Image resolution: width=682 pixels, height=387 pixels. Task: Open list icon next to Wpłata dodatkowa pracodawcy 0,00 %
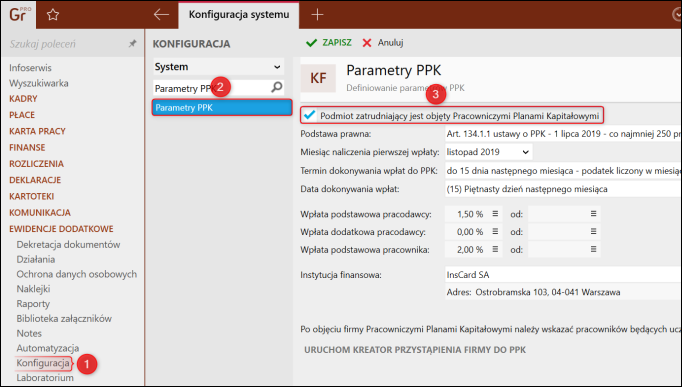(495, 231)
